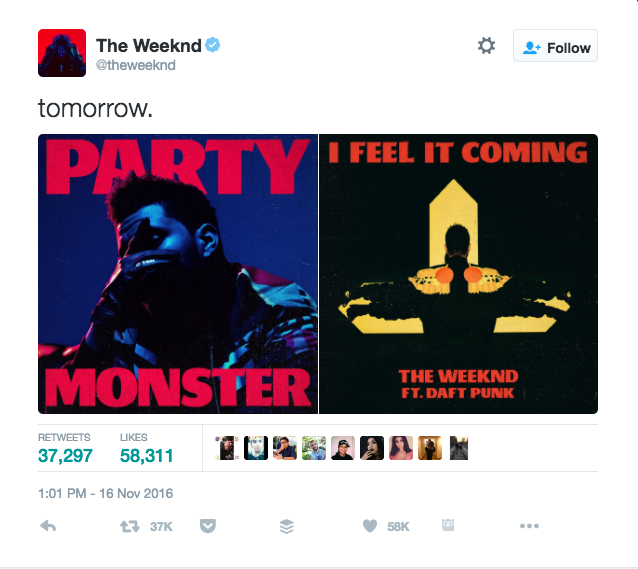Image resolution: width=638 pixels, height=569 pixels.
Task: View The Weeknd profile avatar
Action: [62, 53]
